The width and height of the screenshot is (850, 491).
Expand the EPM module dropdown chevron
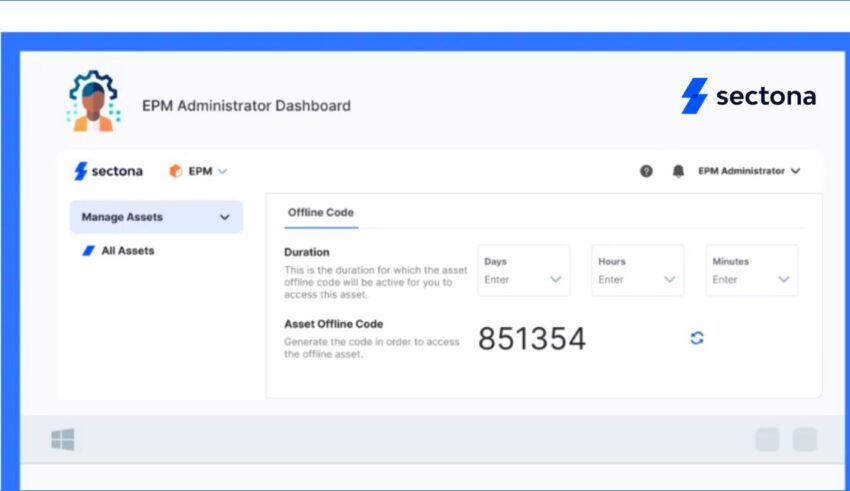222,171
